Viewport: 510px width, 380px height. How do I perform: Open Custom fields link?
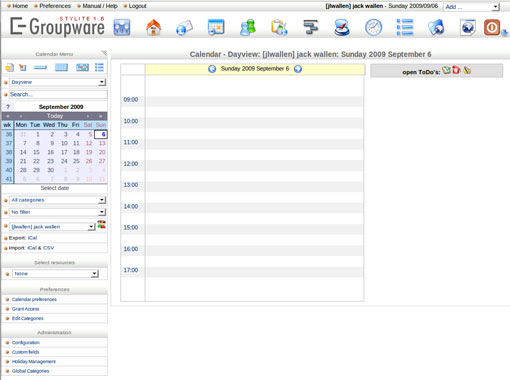point(26,352)
